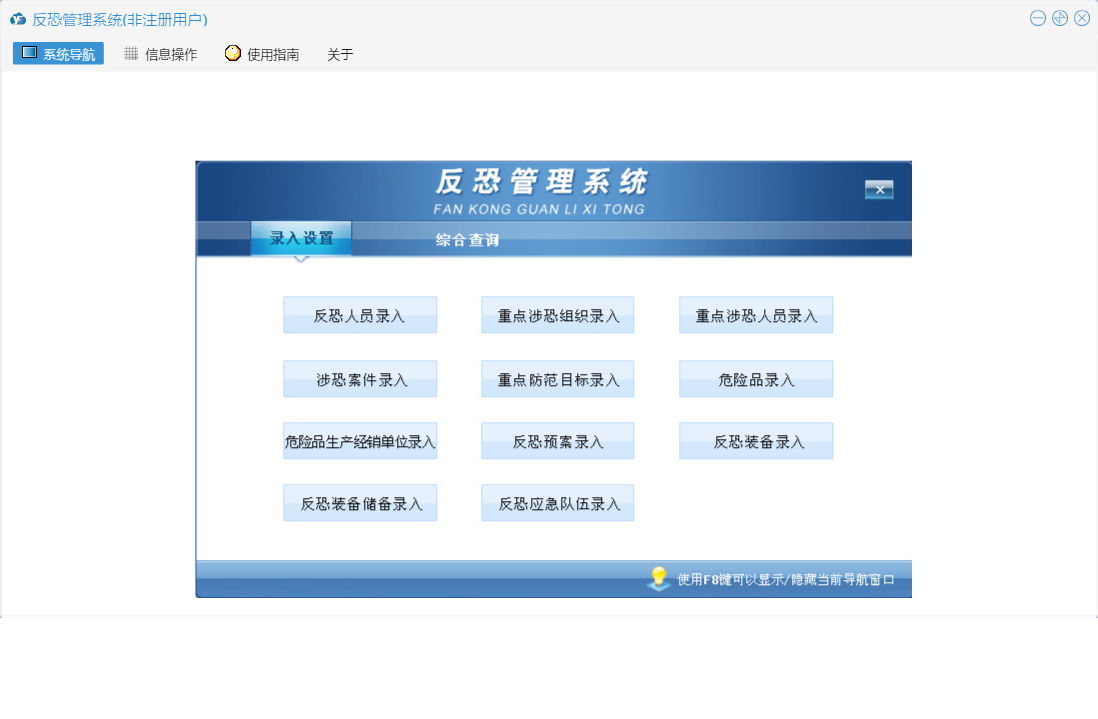Open the 危险品录入 form
Viewport: 1098px width, 719px height.
pyautogui.click(x=756, y=380)
